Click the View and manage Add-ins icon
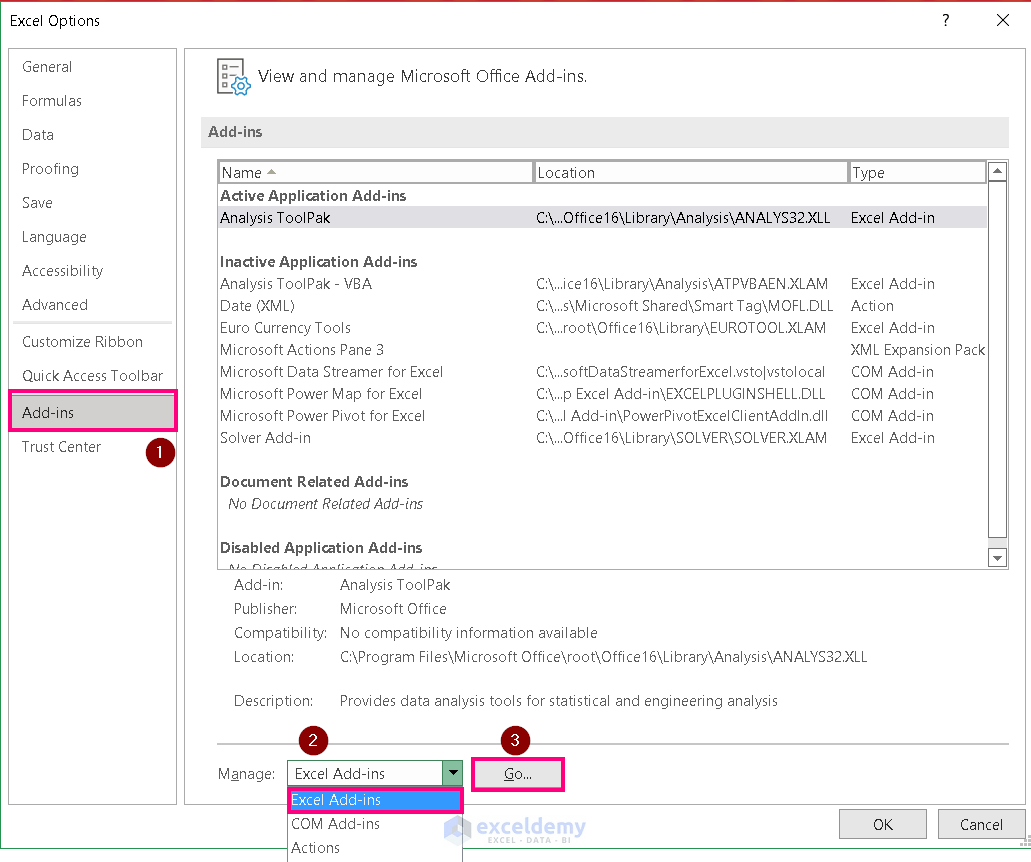The height and width of the screenshot is (862, 1031). coord(231,76)
